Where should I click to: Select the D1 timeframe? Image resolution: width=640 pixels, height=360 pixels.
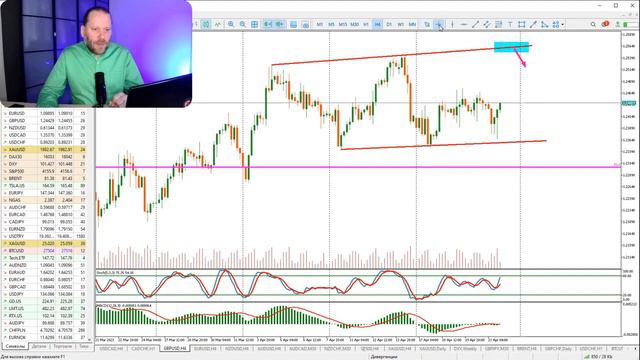[x=389, y=24]
